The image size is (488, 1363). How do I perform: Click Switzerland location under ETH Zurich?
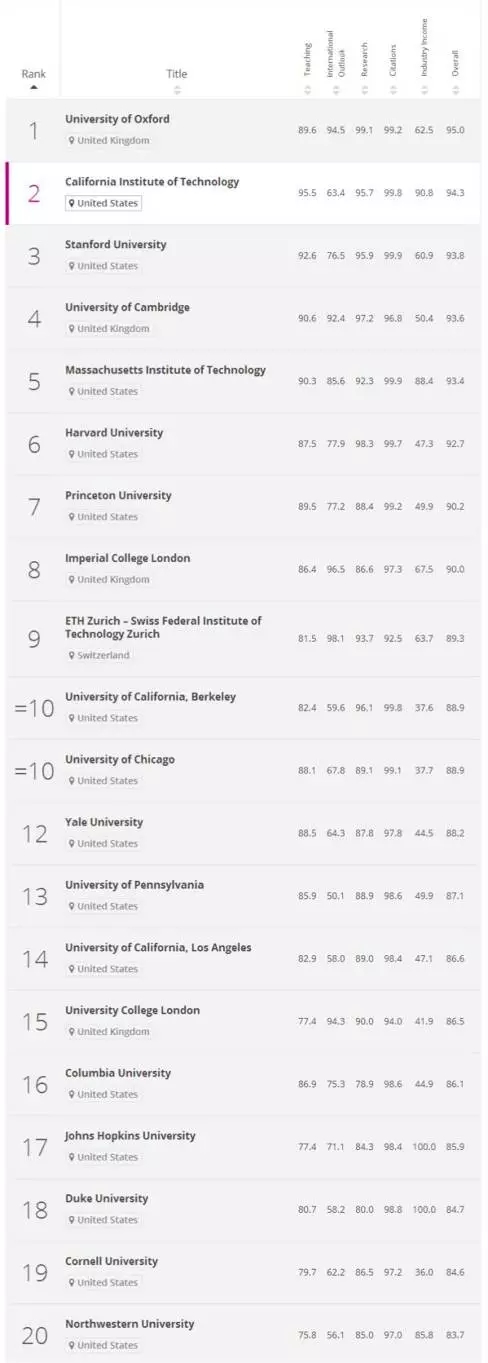[99, 656]
